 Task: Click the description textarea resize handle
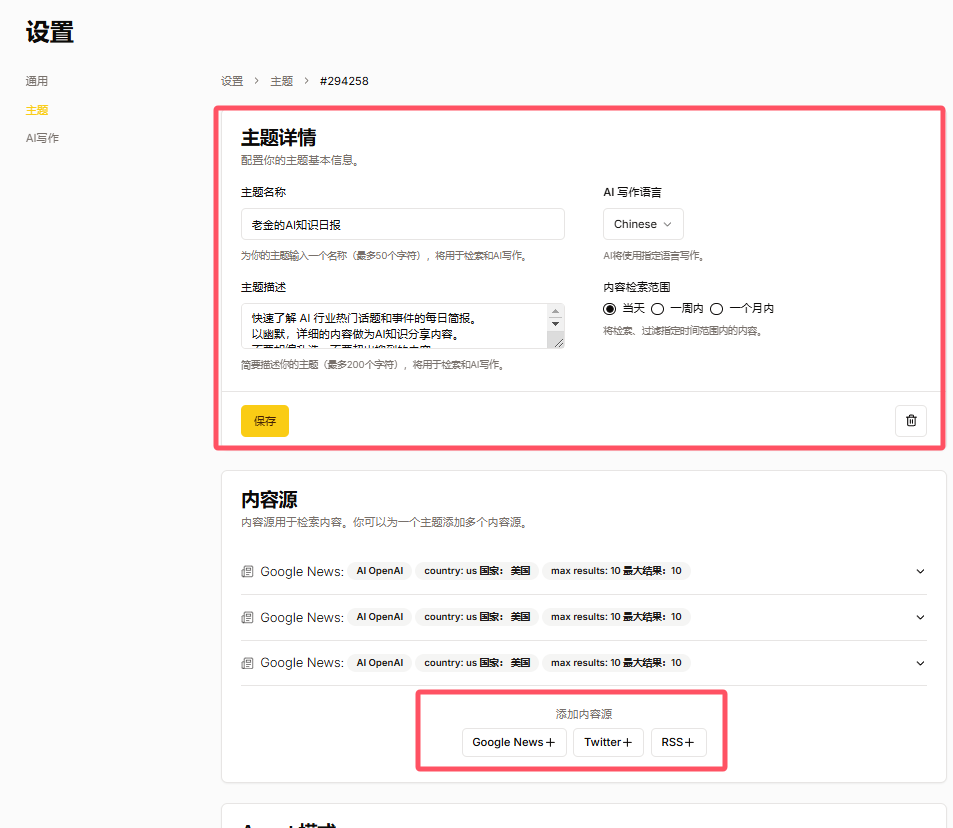click(x=558, y=342)
